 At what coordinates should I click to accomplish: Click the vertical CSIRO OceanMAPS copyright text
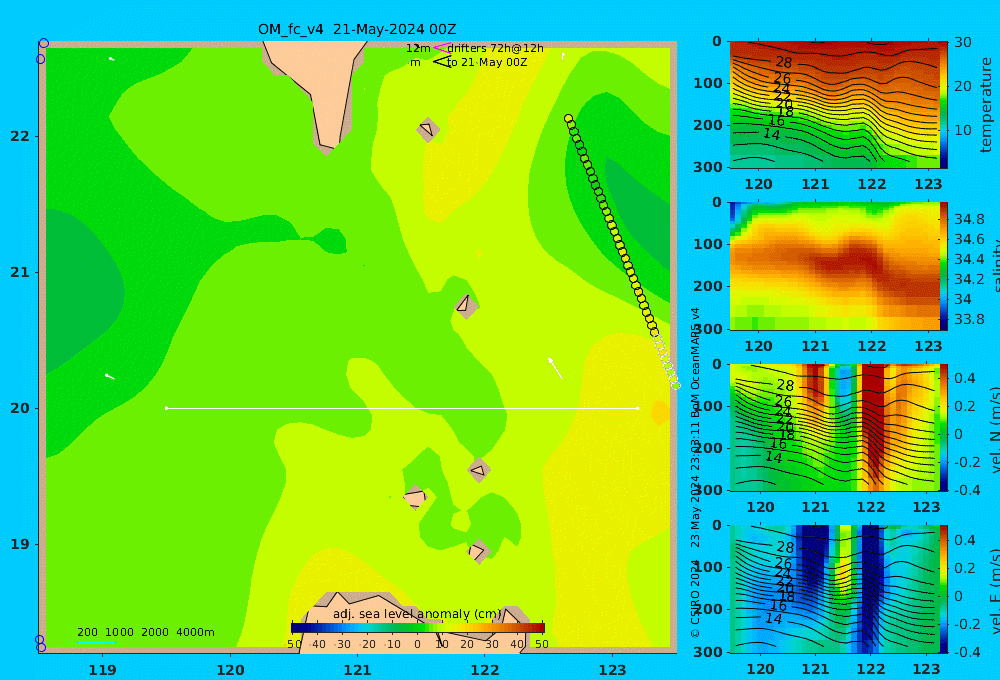695,472
